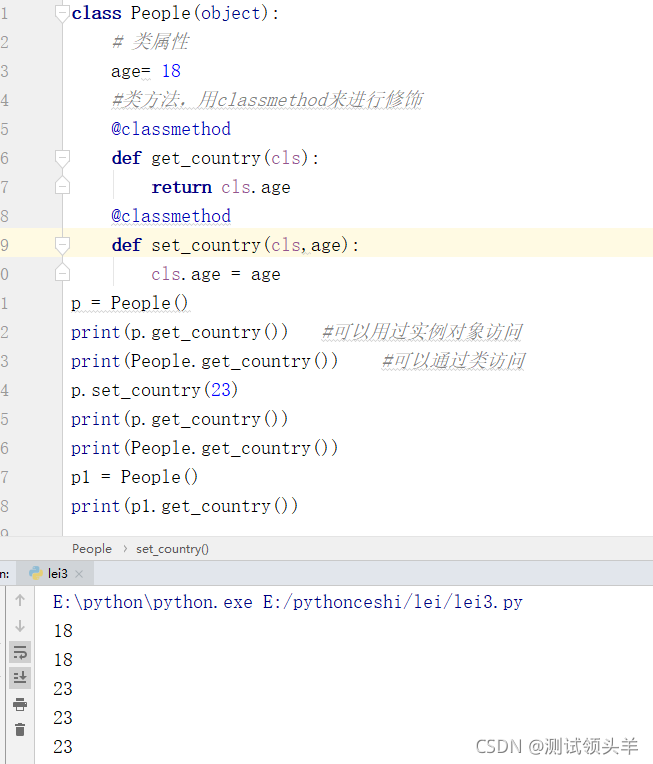Collapse the get_country method fold marker

[63, 158]
